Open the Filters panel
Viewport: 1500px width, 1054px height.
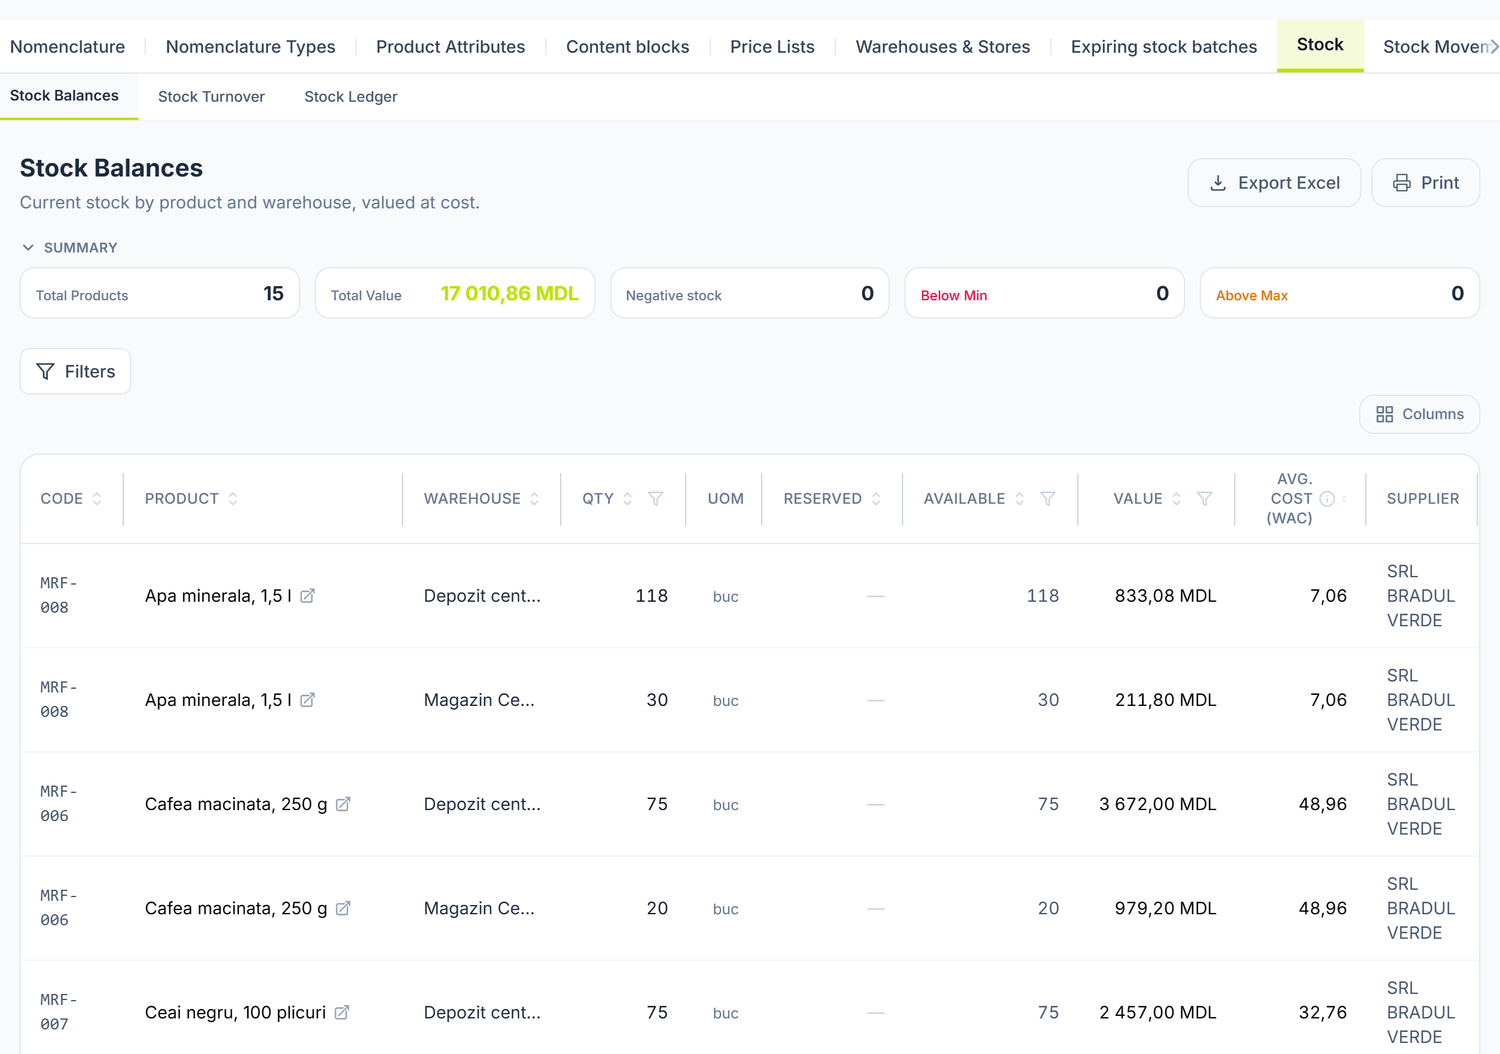75,371
